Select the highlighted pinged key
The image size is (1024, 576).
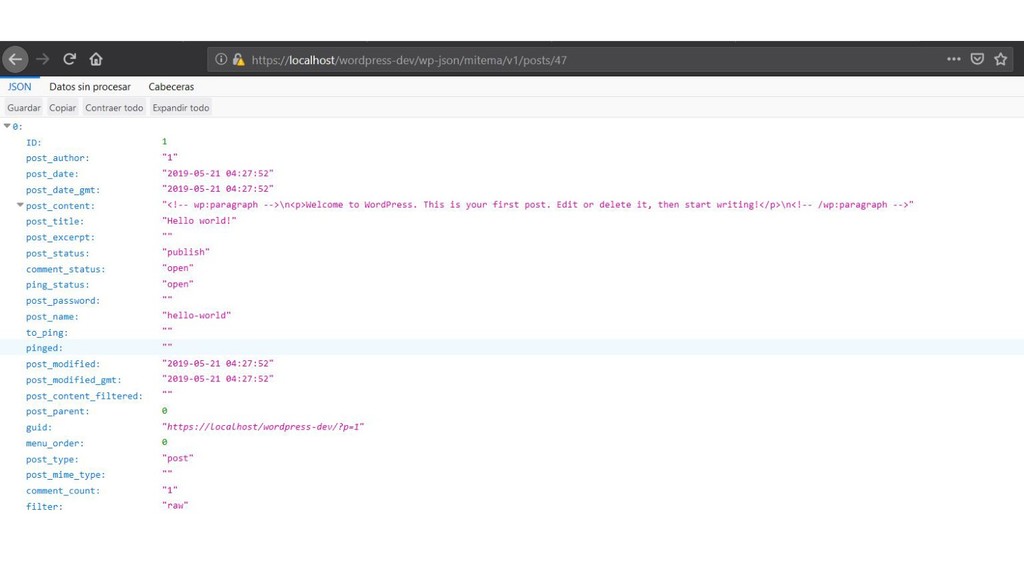[44, 348]
